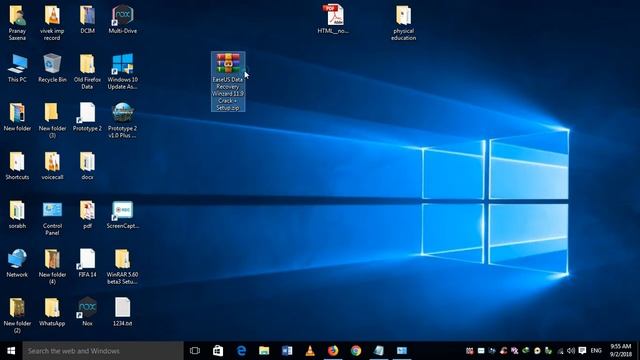This screenshot has width=640, height=360.
Task: Switch to Firefox in the taskbar
Action: (333, 351)
